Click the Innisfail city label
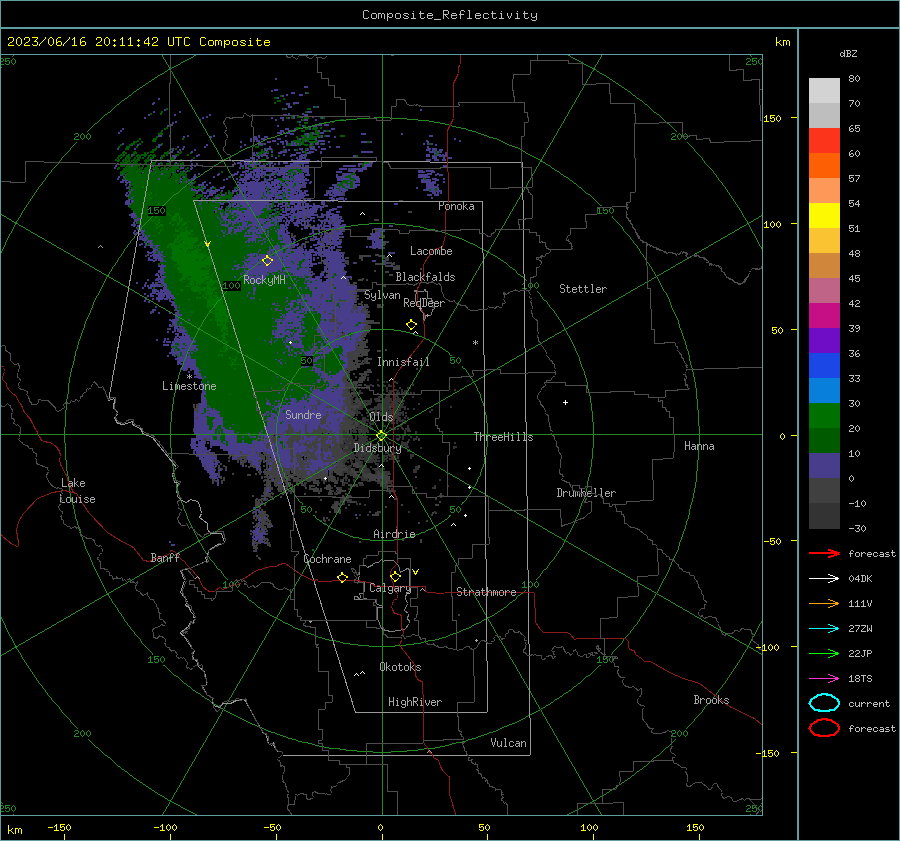The image size is (900, 841). [x=403, y=362]
